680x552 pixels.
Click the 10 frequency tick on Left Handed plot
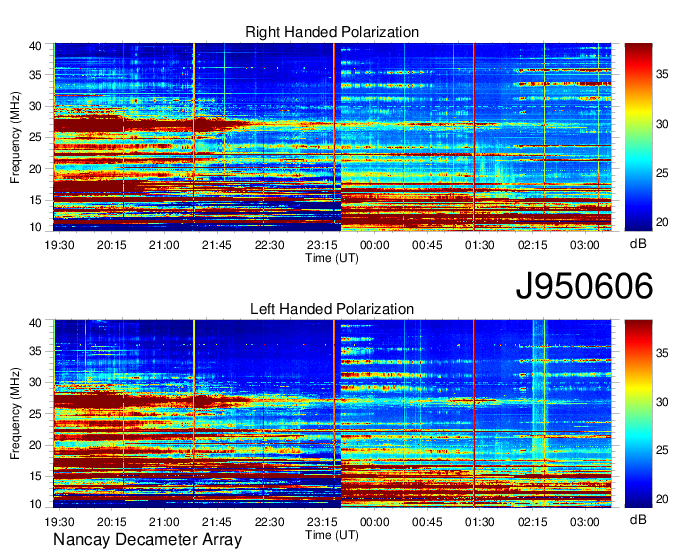[x=35, y=504]
